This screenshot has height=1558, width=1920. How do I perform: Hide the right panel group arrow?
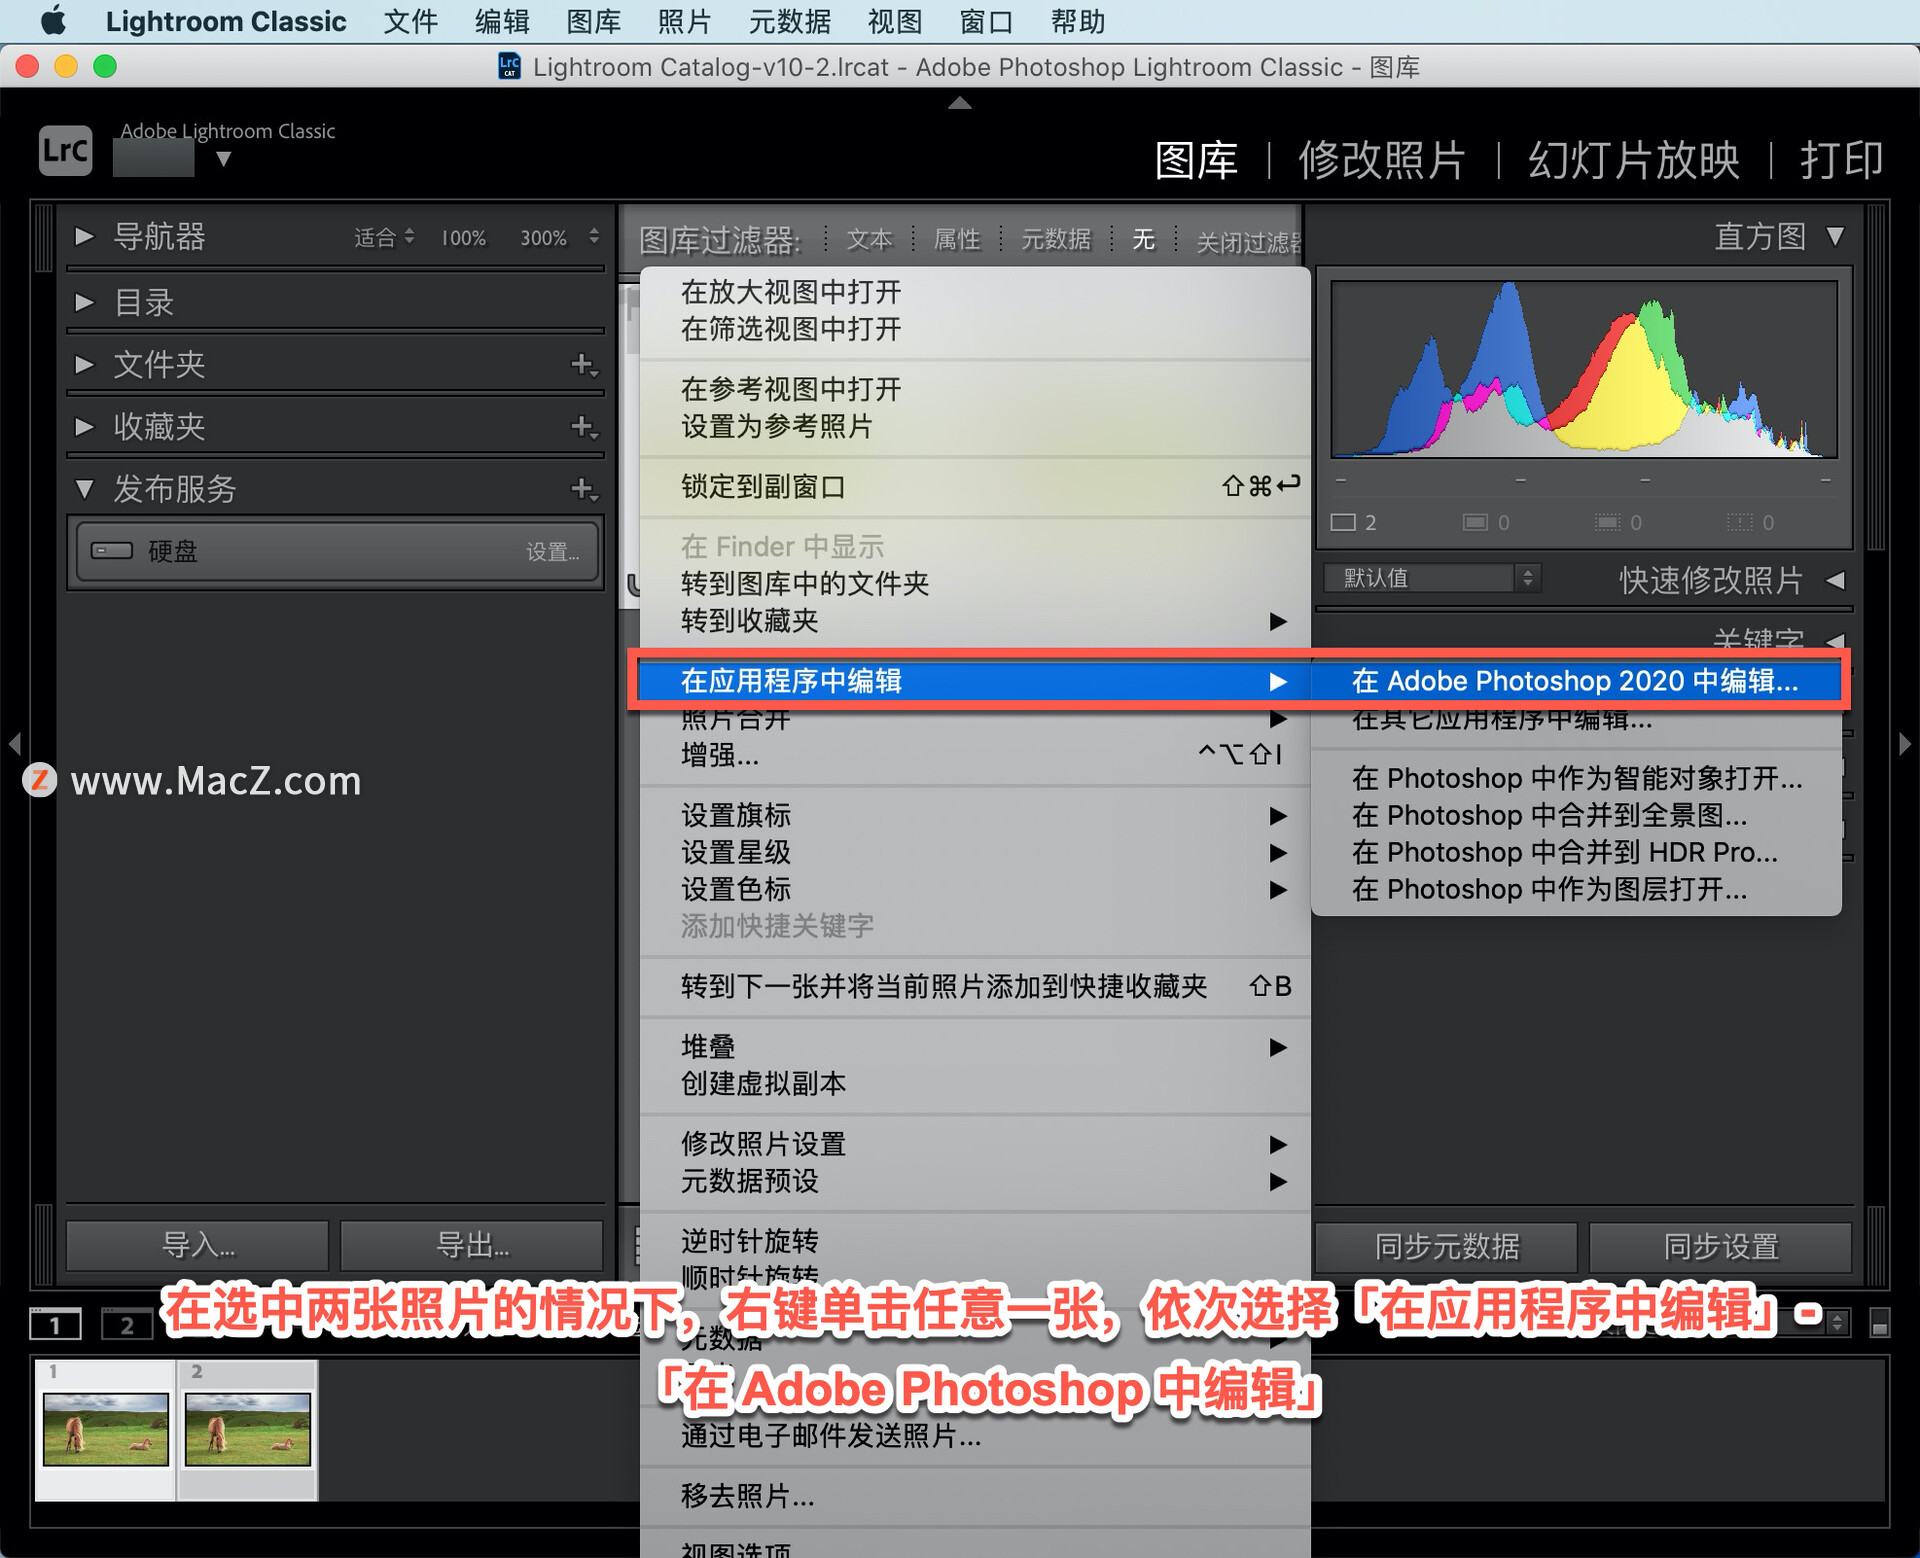(x=1905, y=744)
